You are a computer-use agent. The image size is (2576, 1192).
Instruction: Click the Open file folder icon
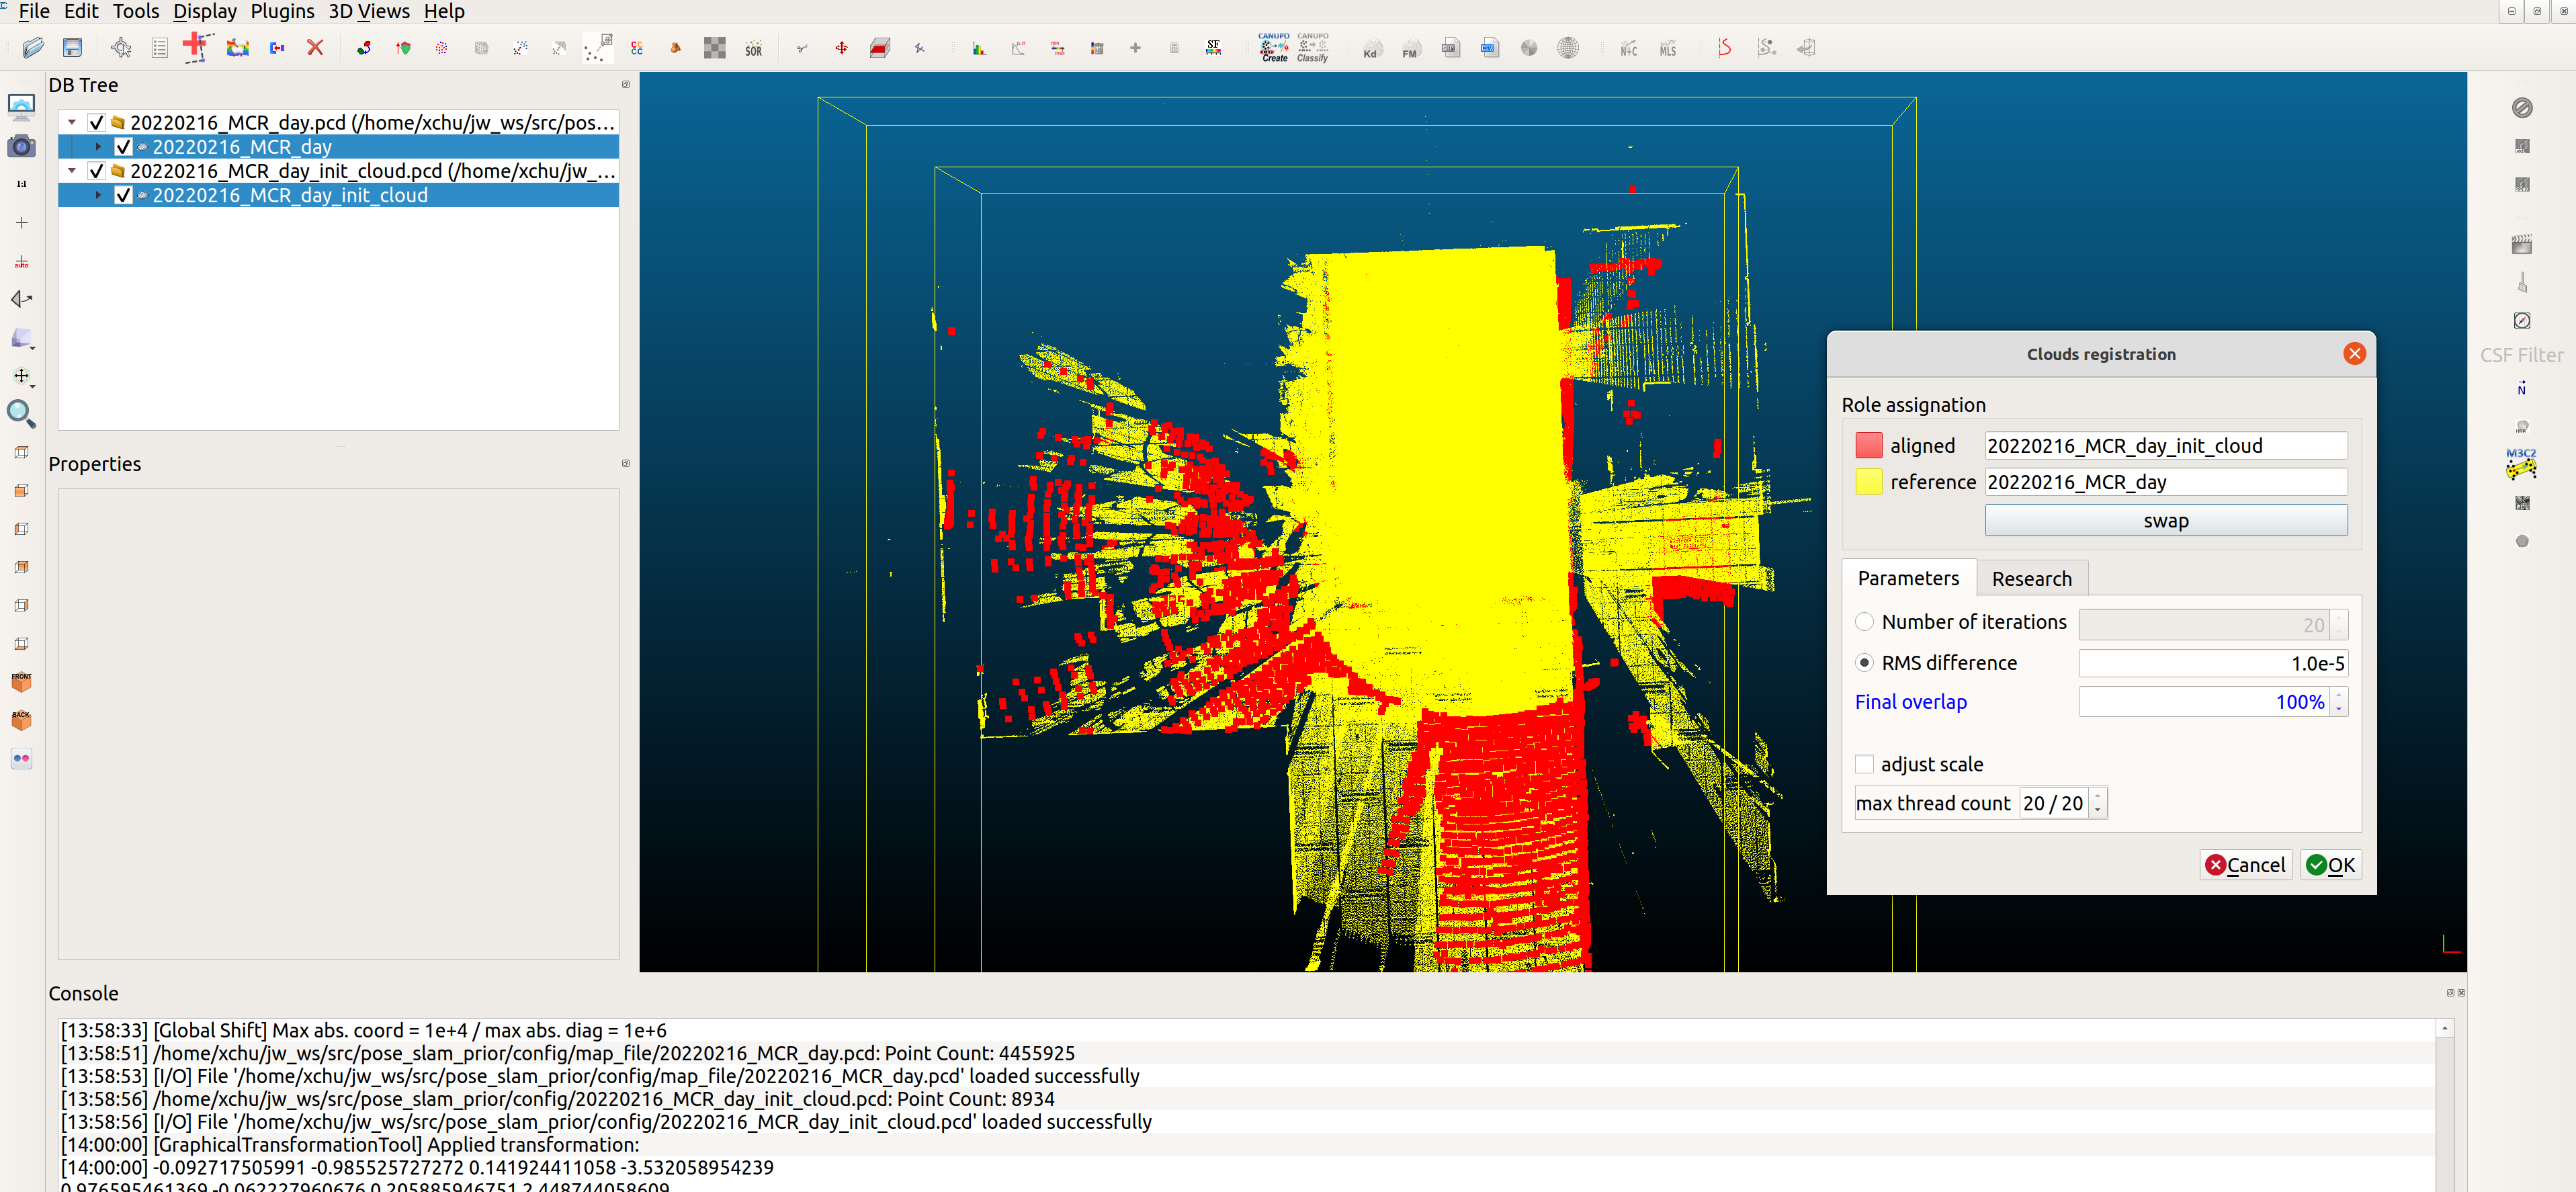pyautogui.click(x=33, y=48)
